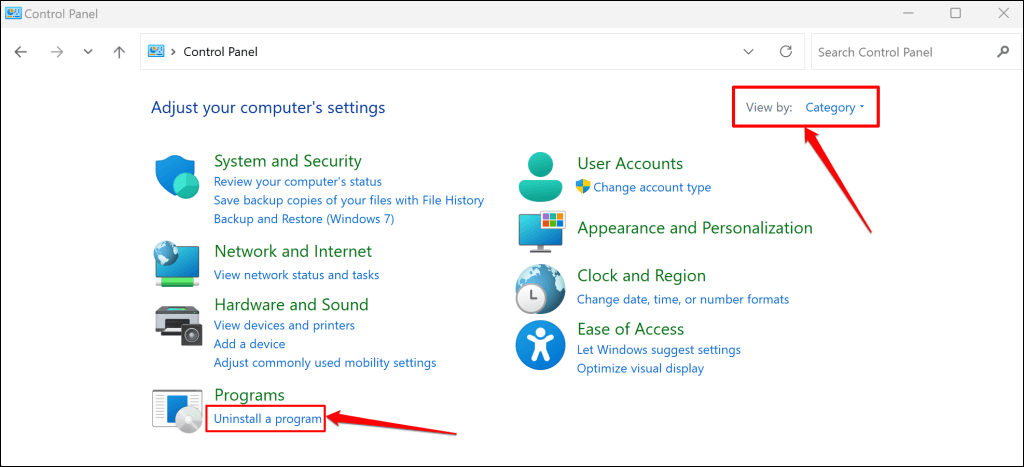Viewport: 1024px width, 467px height.
Task: Open the Clock and Region globe icon
Action: click(540, 289)
